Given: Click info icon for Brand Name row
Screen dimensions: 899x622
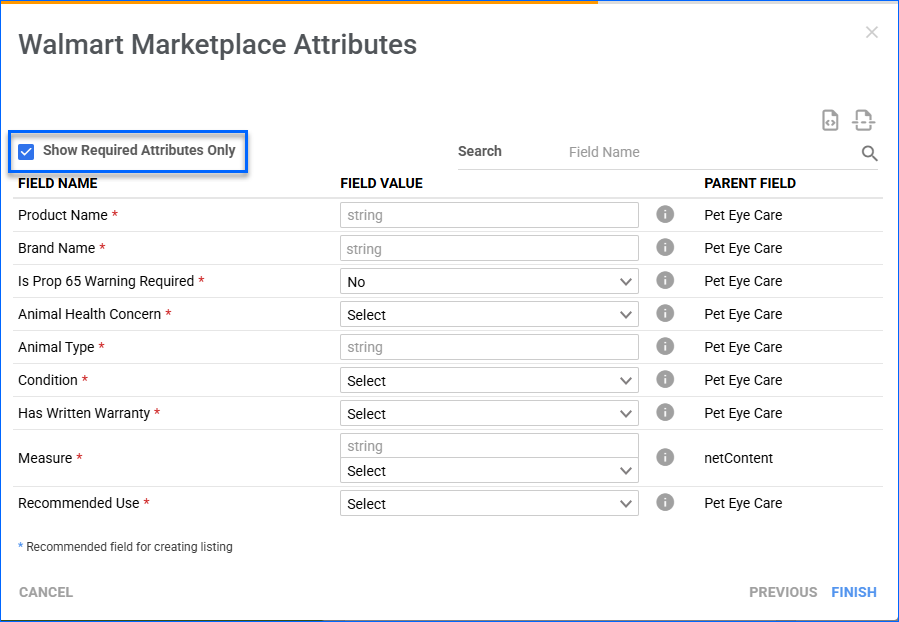Looking at the screenshot, I should [x=665, y=247].
